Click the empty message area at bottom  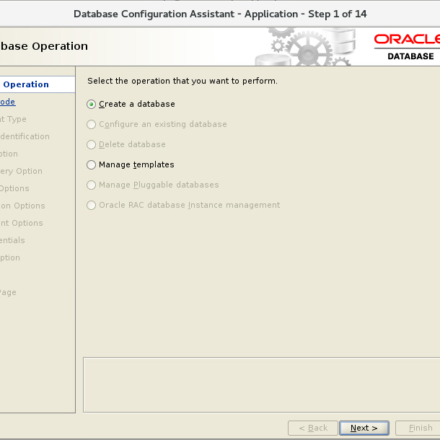tap(262, 385)
